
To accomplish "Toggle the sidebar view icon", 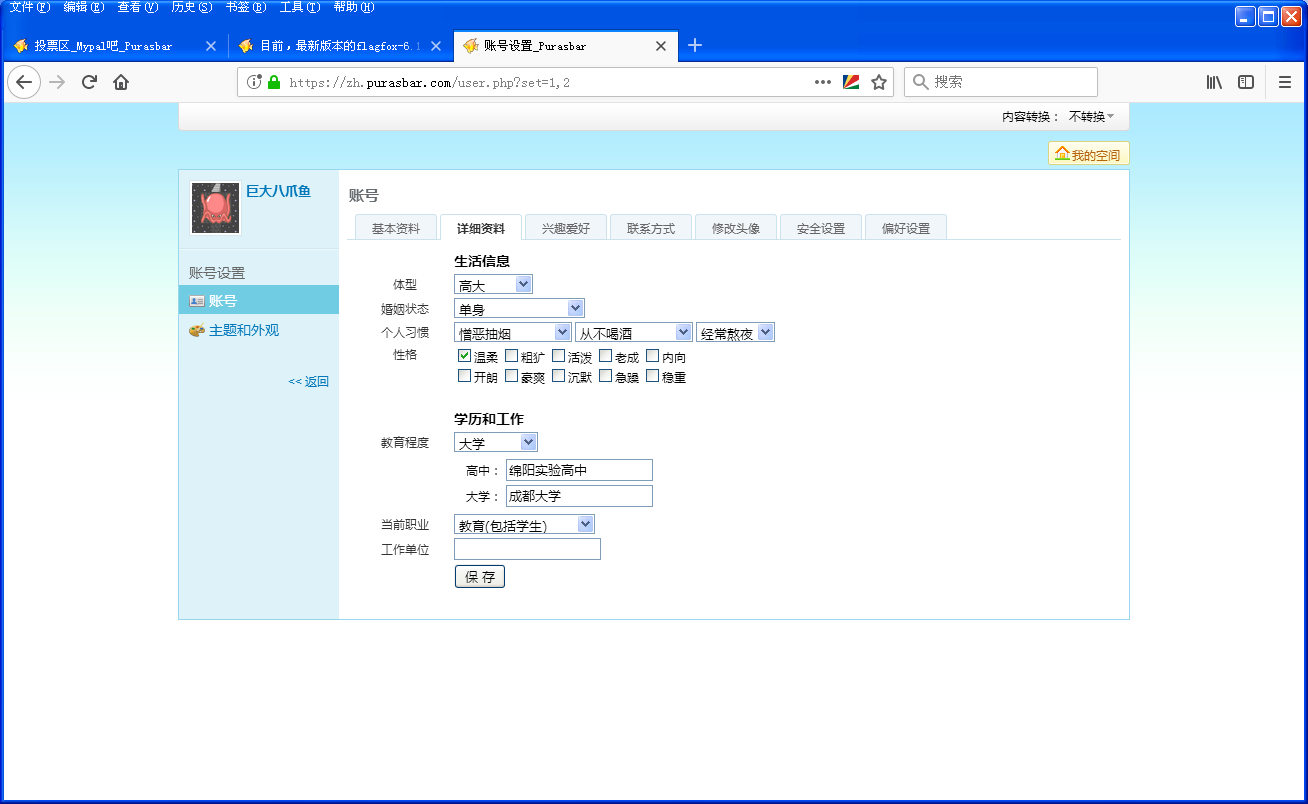I will pyautogui.click(x=1246, y=82).
